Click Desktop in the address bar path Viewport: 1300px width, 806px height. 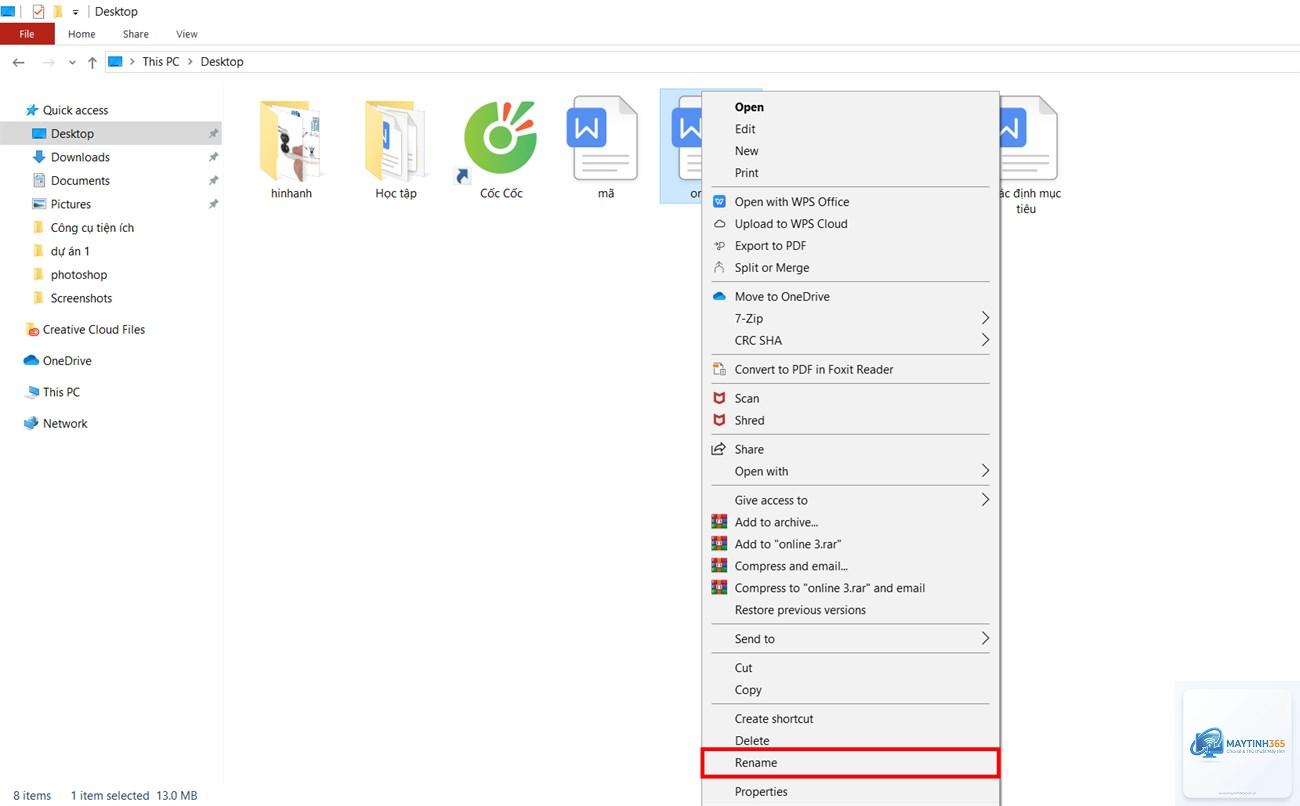pos(222,62)
